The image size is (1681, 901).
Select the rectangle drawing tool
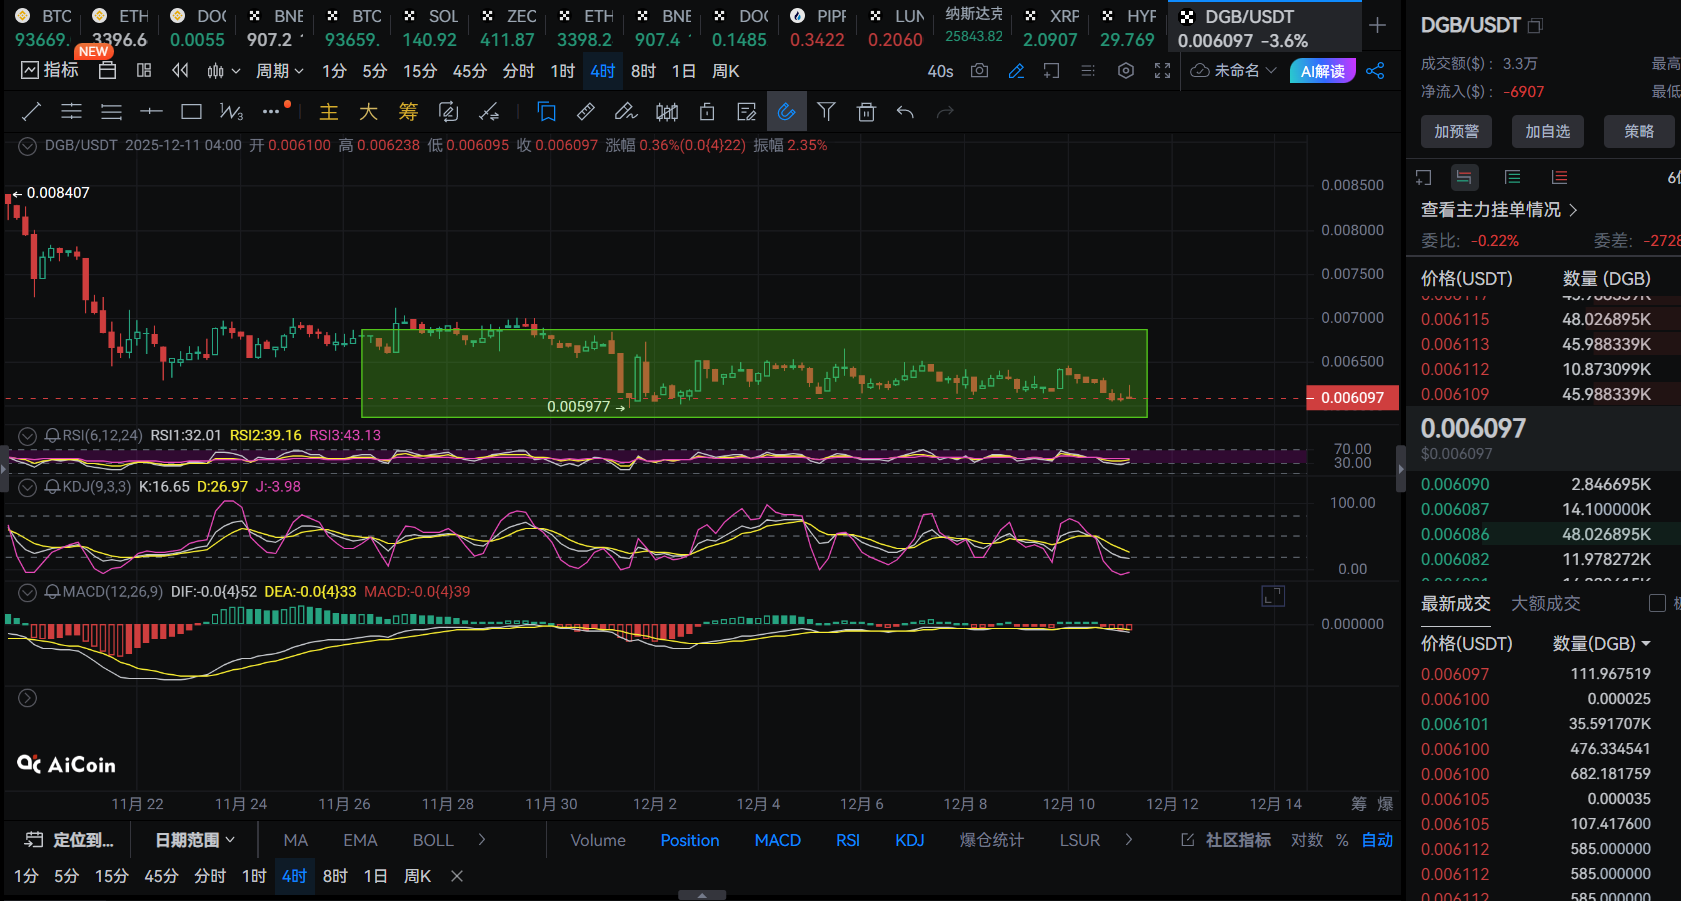(191, 112)
